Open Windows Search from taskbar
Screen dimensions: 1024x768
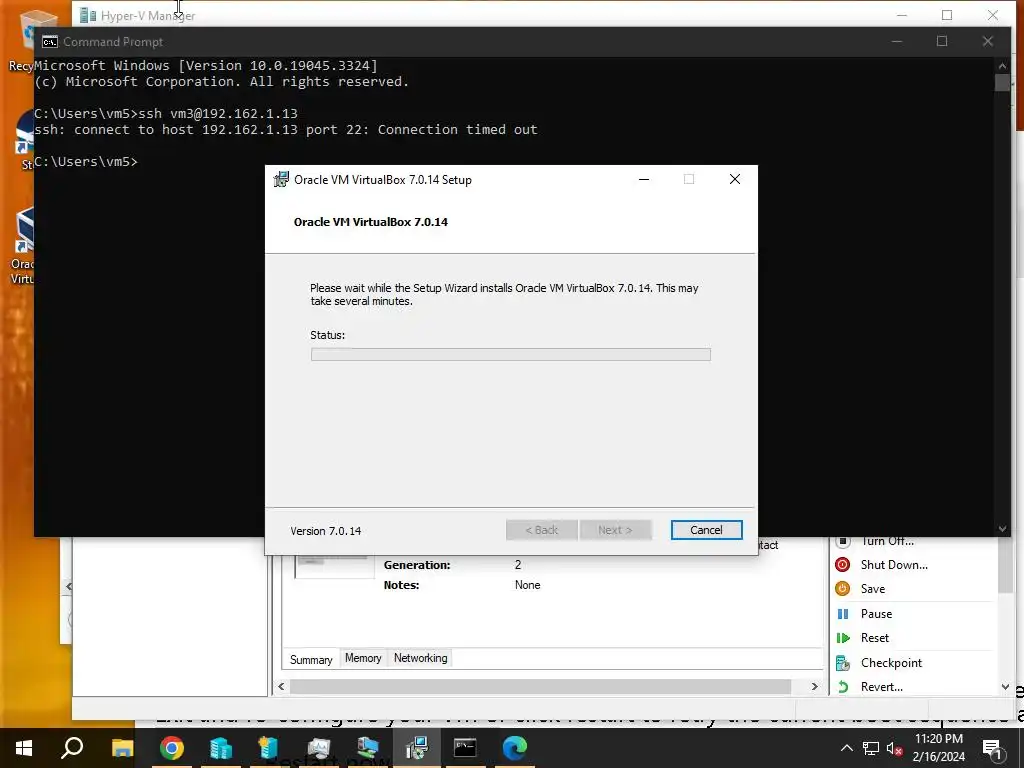click(72, 748)
